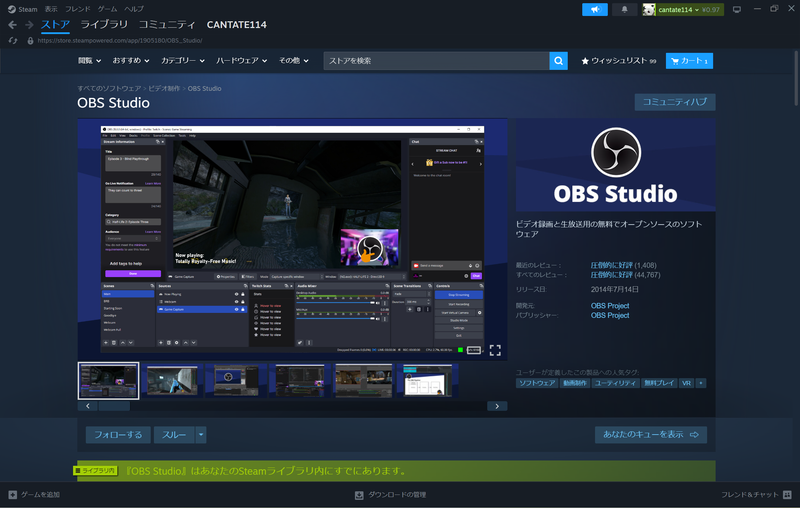Screen dimensions: 800x508
Task: Open the 閲覧 dropdown
Action: pos(89,61)
